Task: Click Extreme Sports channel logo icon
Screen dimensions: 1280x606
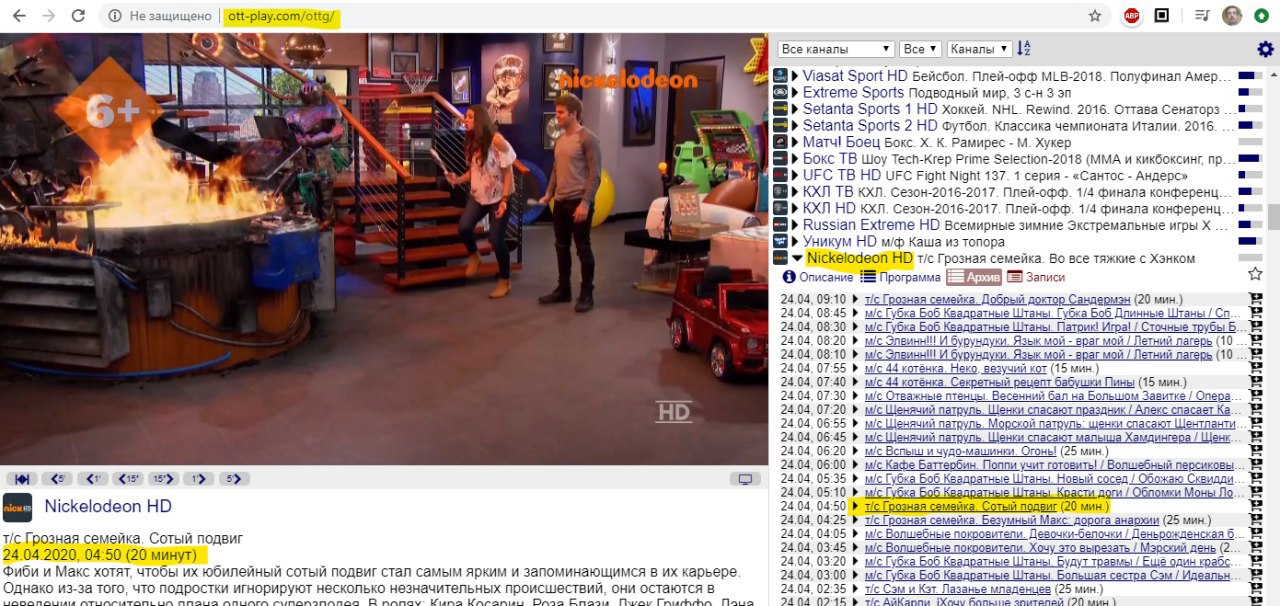Action: coord(781,93)
